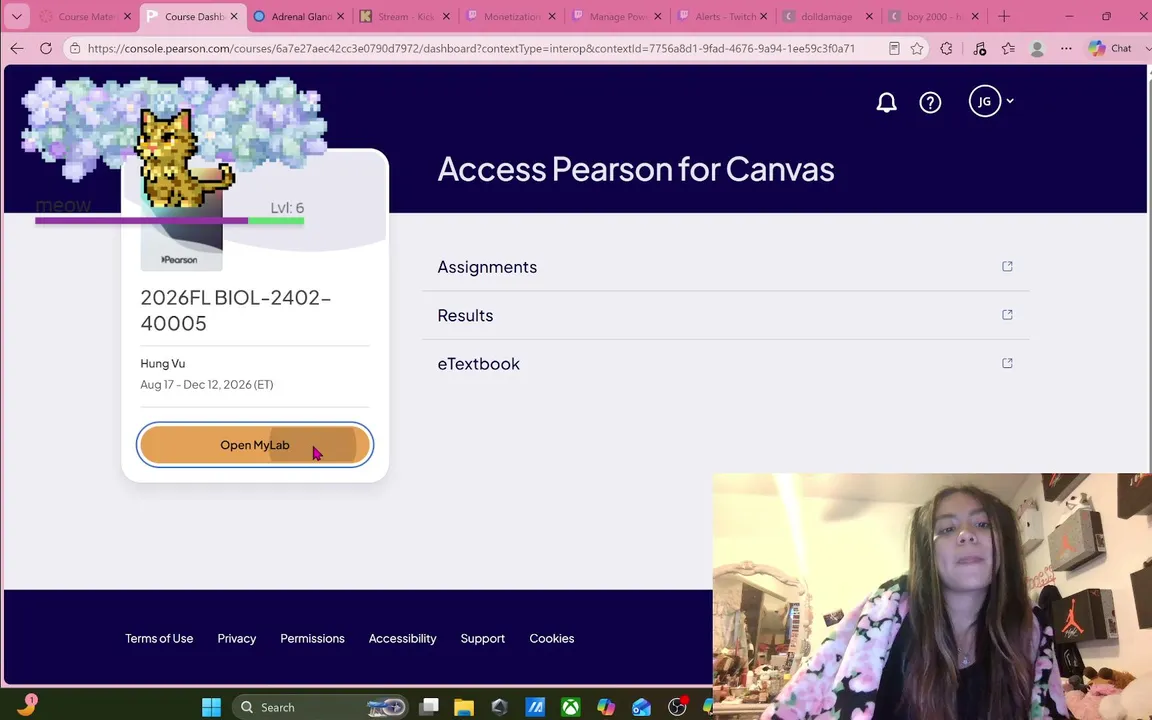This screenshot has height=720, width=1152.
Task: Open the Results external link icon
Action: click(1007, 314)
